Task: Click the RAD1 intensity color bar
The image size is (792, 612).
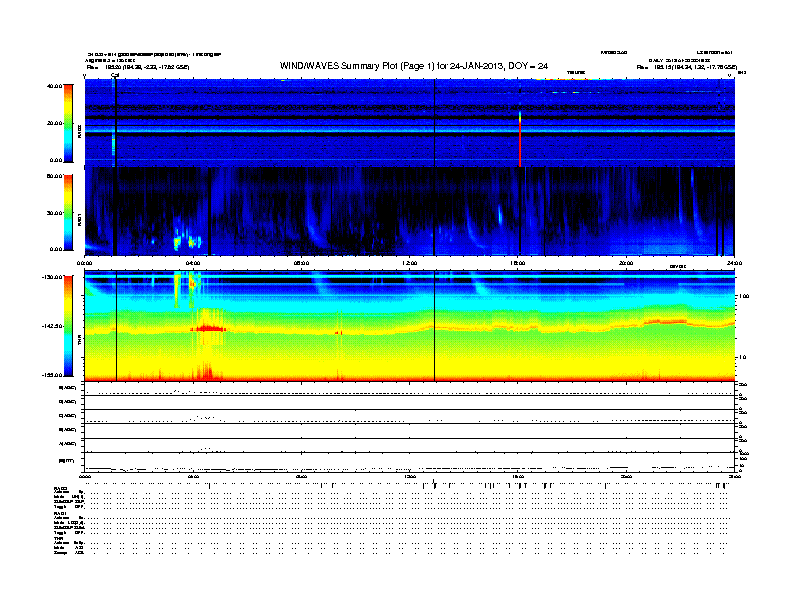Action: click(68, 212)
